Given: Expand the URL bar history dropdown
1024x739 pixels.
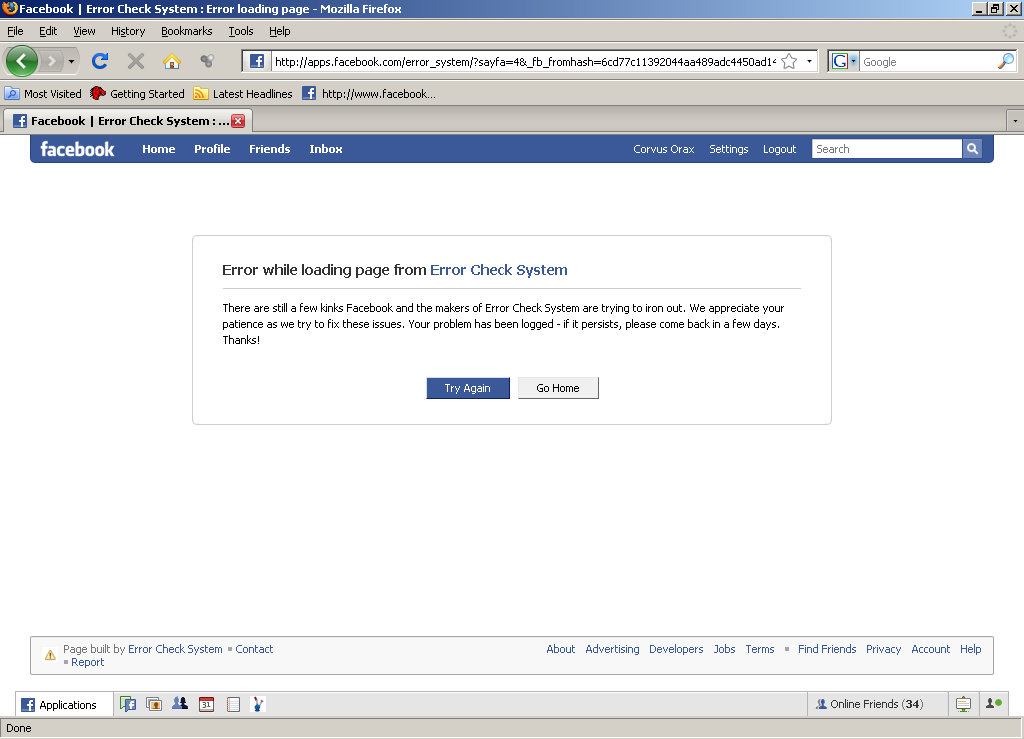Looking at the screenshot, I should (809, 61).
